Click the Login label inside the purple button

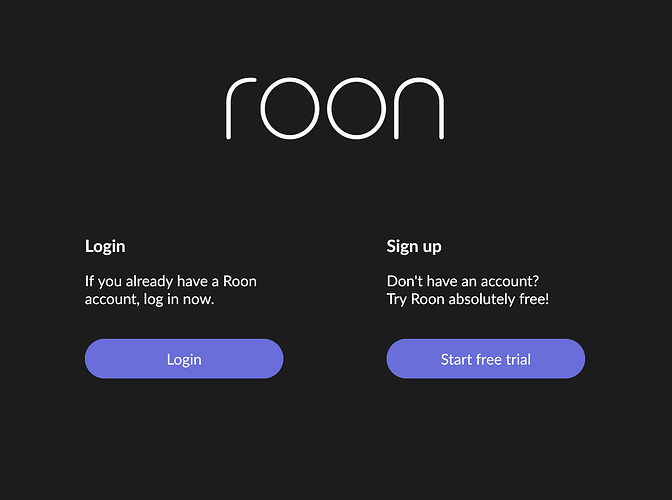184,359
